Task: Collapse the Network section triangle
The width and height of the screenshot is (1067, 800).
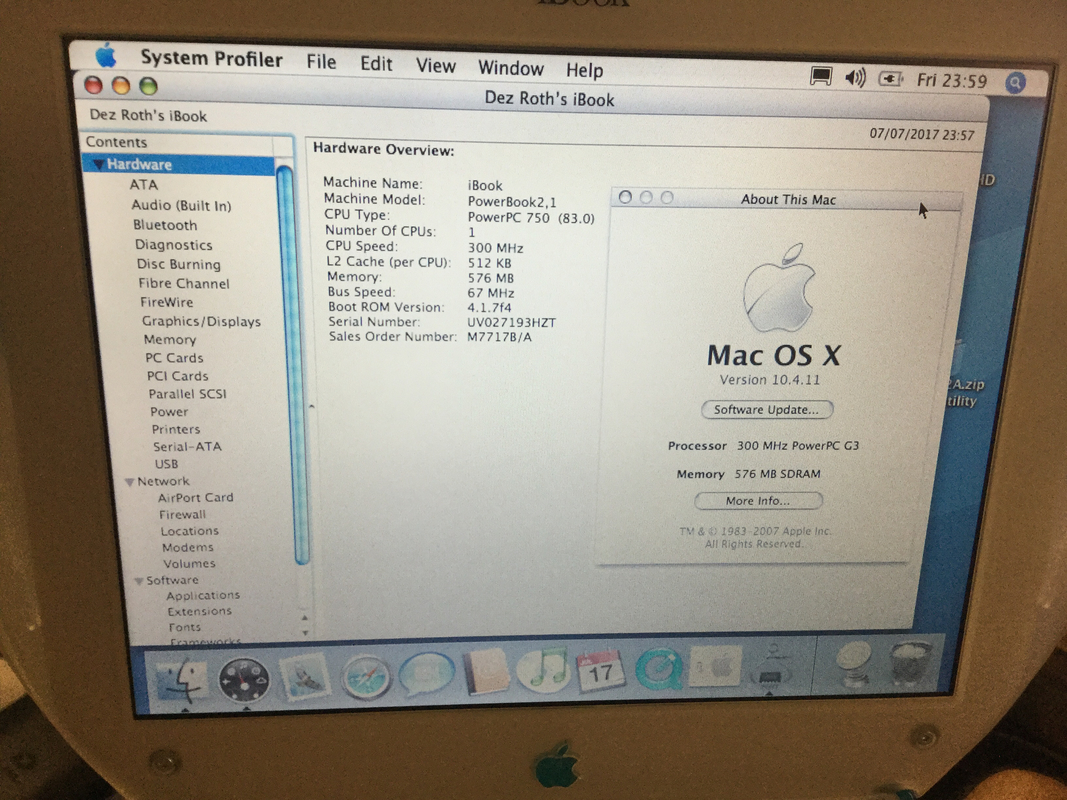Action: pyautogui.click(x=129, y=482)
